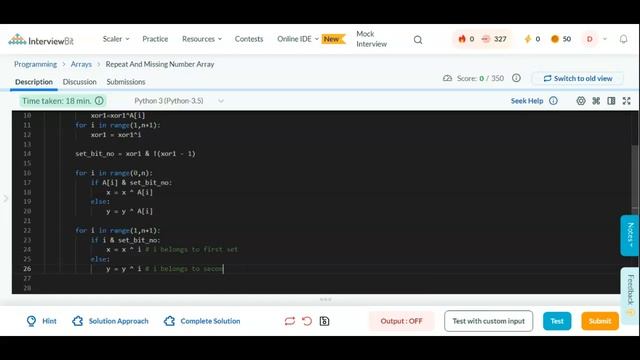Viewport: 640px width, 360px height.
Task: Click the editor resize handle dots
Action: 325,299
